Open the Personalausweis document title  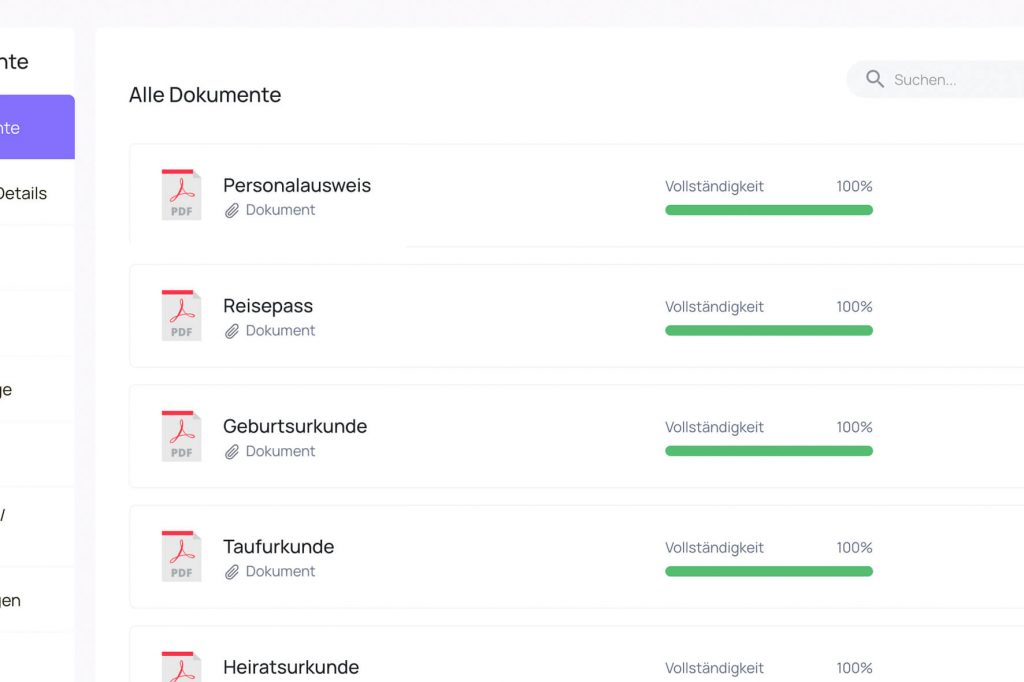pos(297,185)
